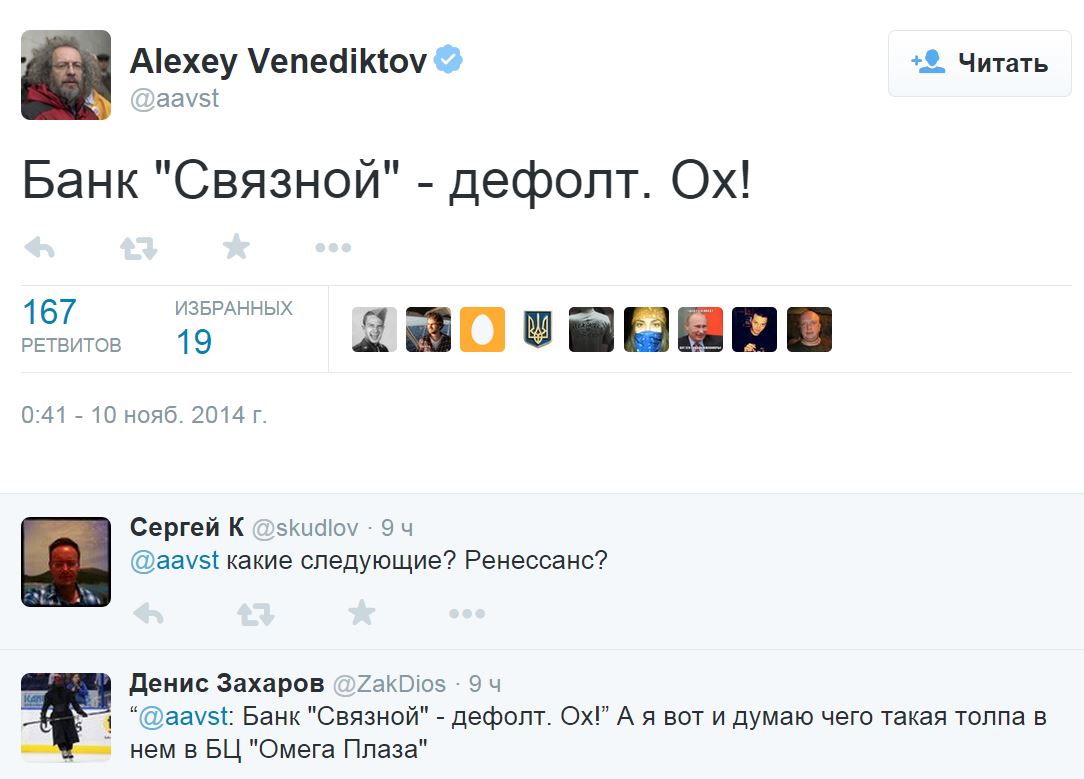
Task: Open the egg avatar among retweeters
Action: tap(482, 329)
